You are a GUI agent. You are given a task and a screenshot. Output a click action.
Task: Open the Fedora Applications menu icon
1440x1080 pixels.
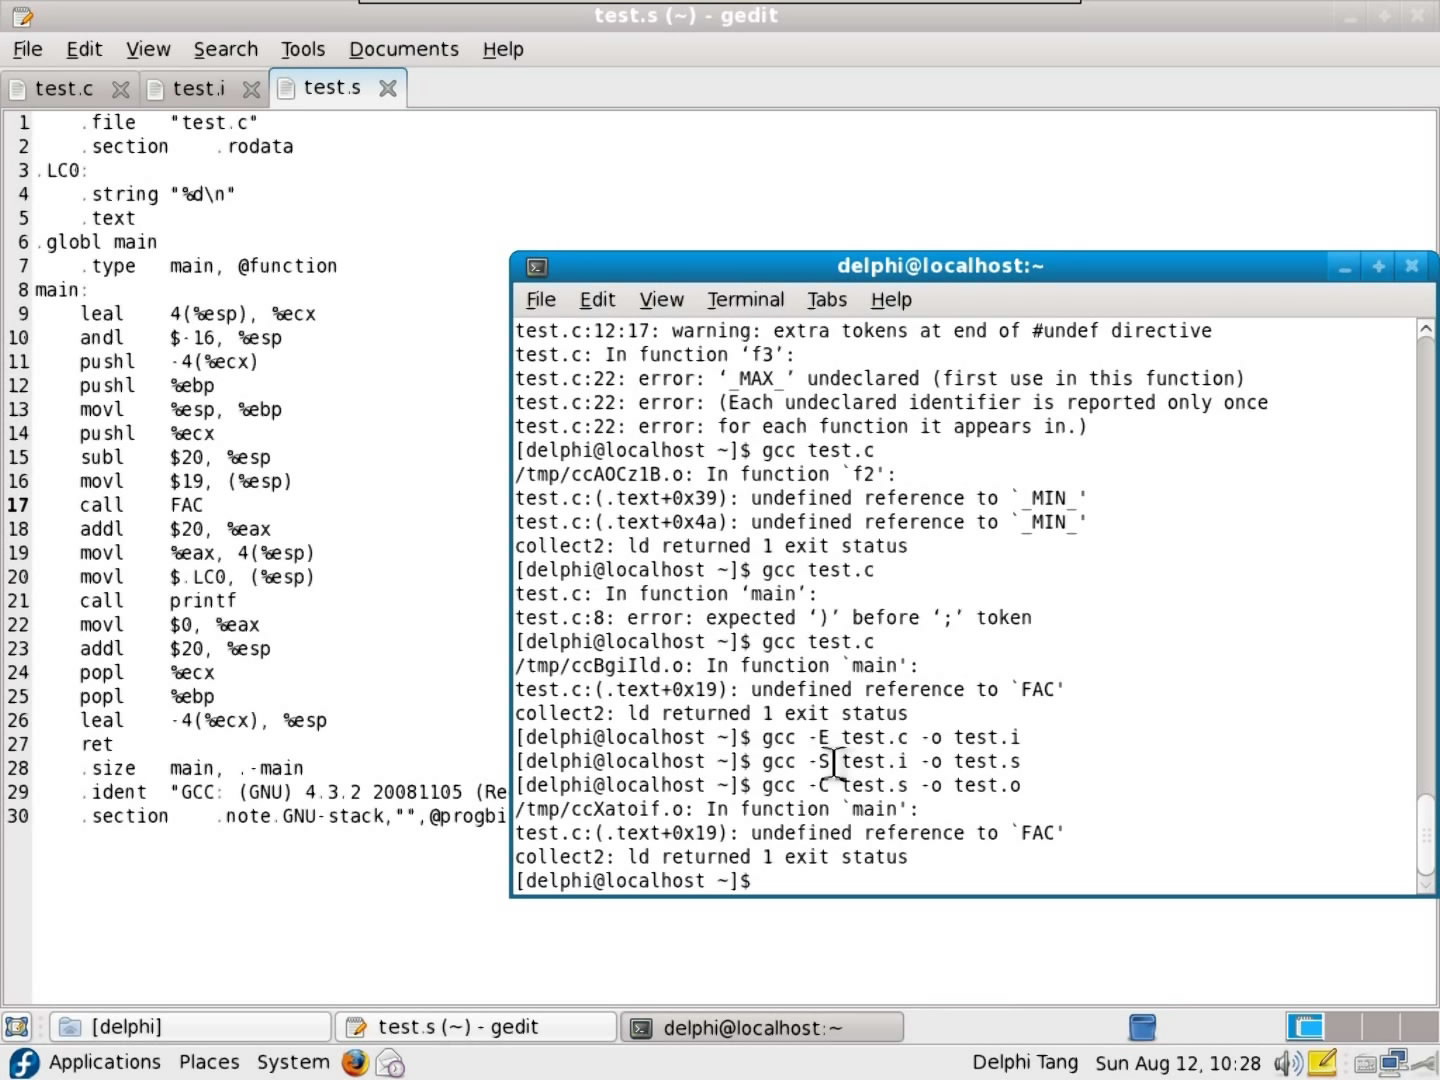[23, 1062]
